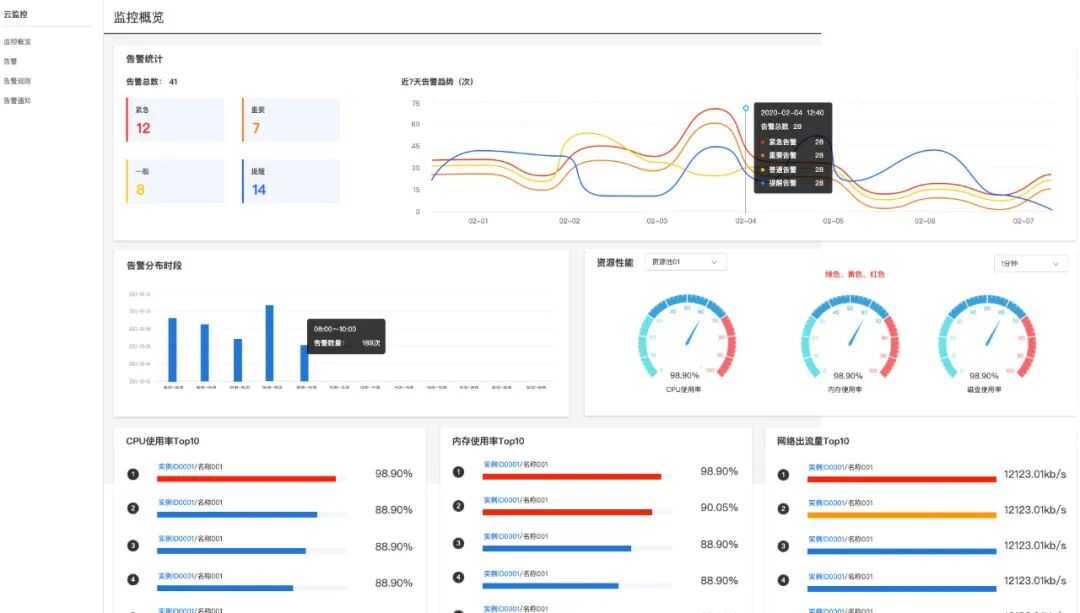Click rank 3 badge in CPU使用率Top10
Screen dimensions: 1080x613
pos(133,546)
